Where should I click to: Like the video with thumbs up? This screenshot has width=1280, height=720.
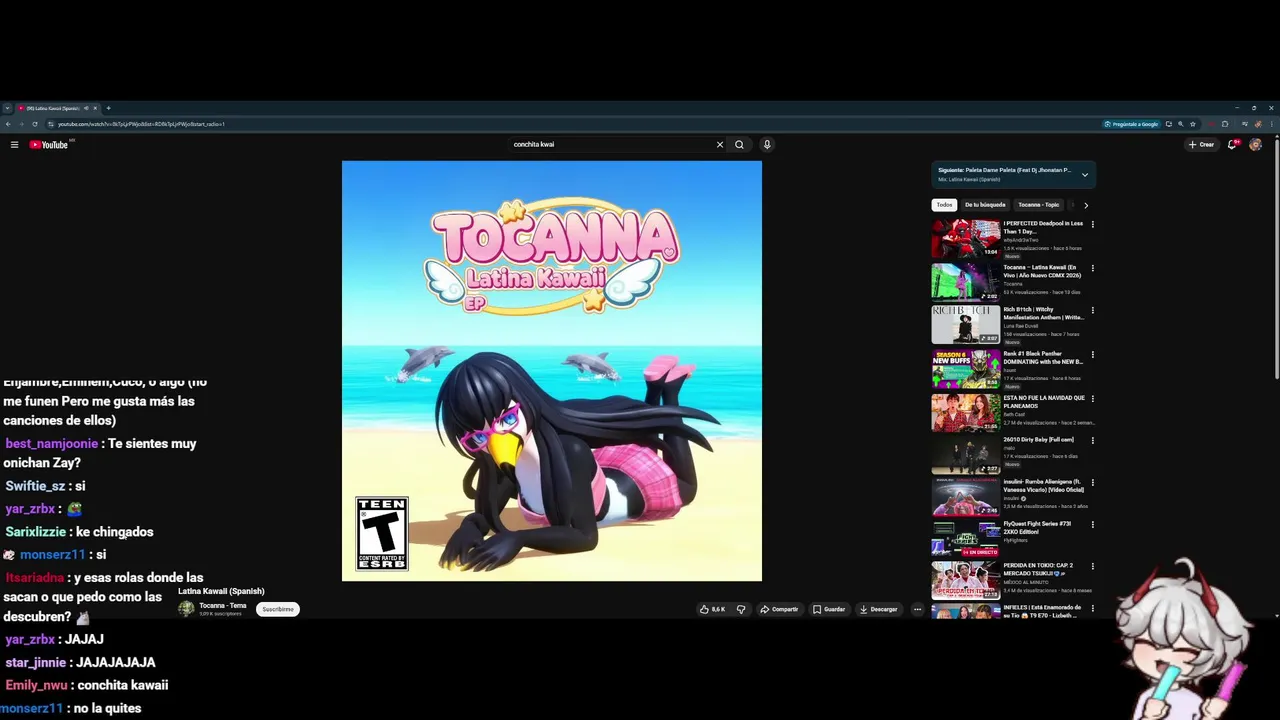(x=712, y=609)
